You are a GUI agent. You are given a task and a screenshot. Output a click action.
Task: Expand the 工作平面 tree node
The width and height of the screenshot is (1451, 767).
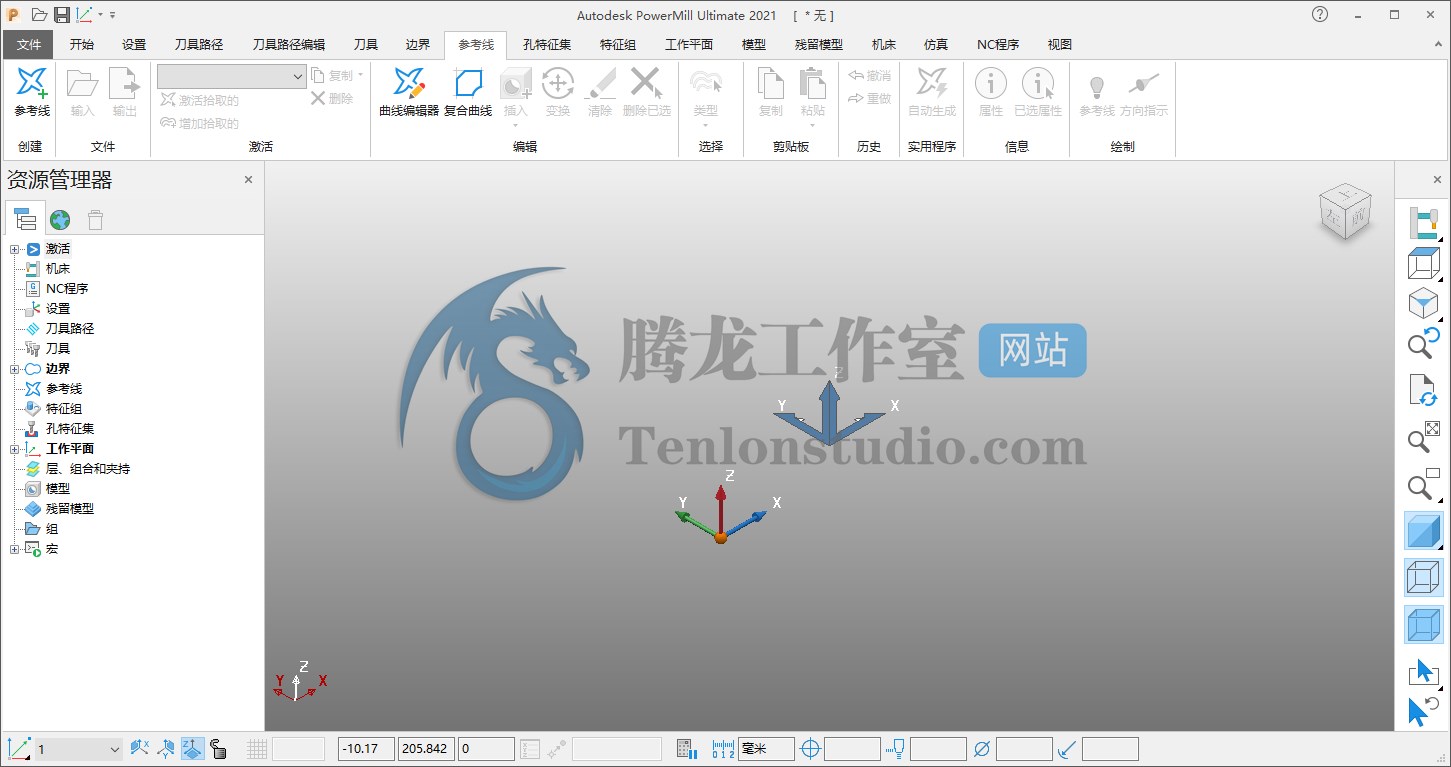pyautogui.click(x=14, y=449)
